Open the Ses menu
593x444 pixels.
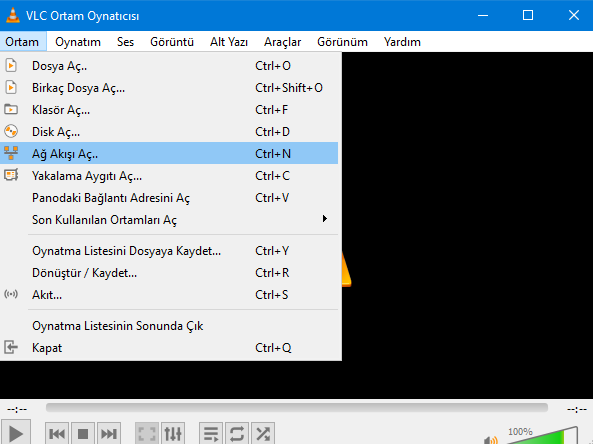pyautogui.click(x=125, y=42)
